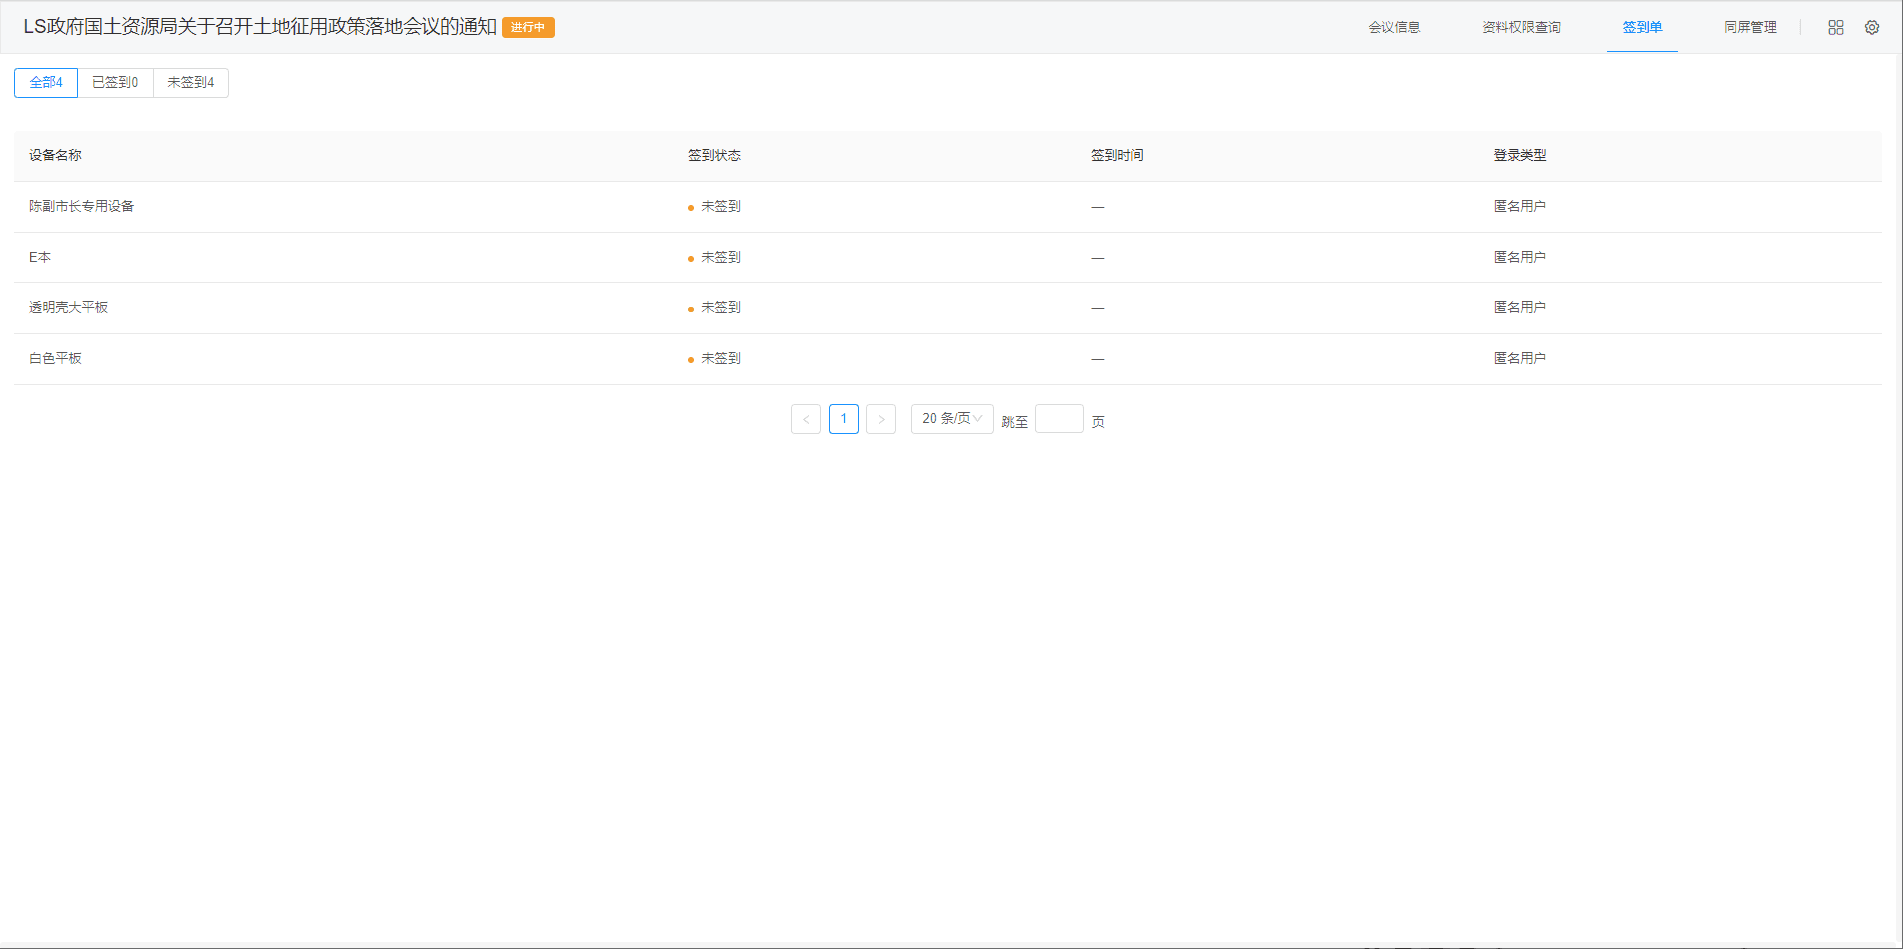Click 未签到 status for E本
This screenshot has height=949, width=1903.
tap(720, 258)
